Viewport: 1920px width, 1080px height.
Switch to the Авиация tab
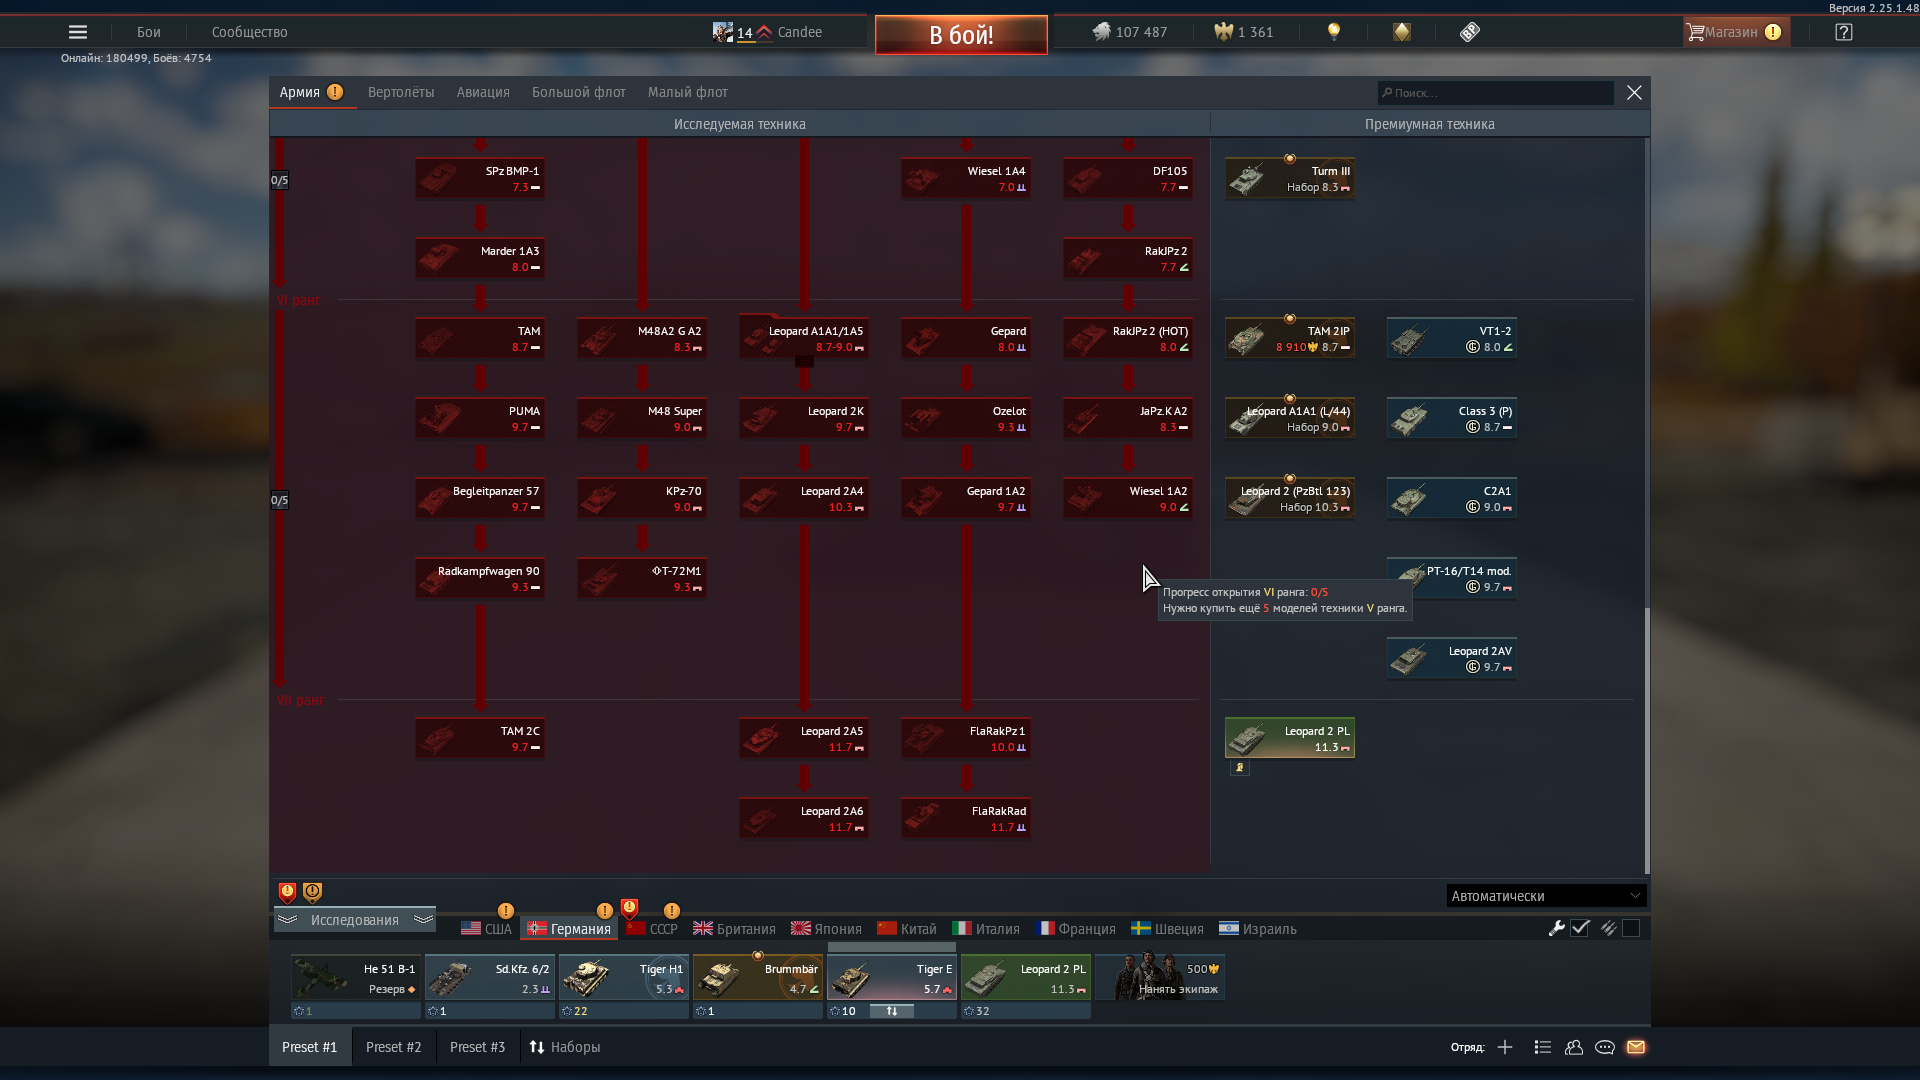(483, 92)
